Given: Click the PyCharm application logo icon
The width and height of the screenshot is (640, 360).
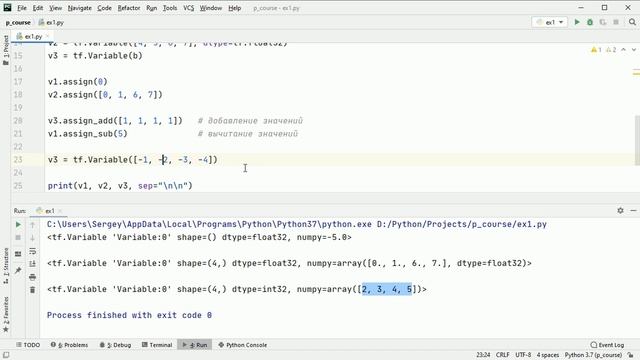Looking at the screenshot, I should click(x=7, y=7).
